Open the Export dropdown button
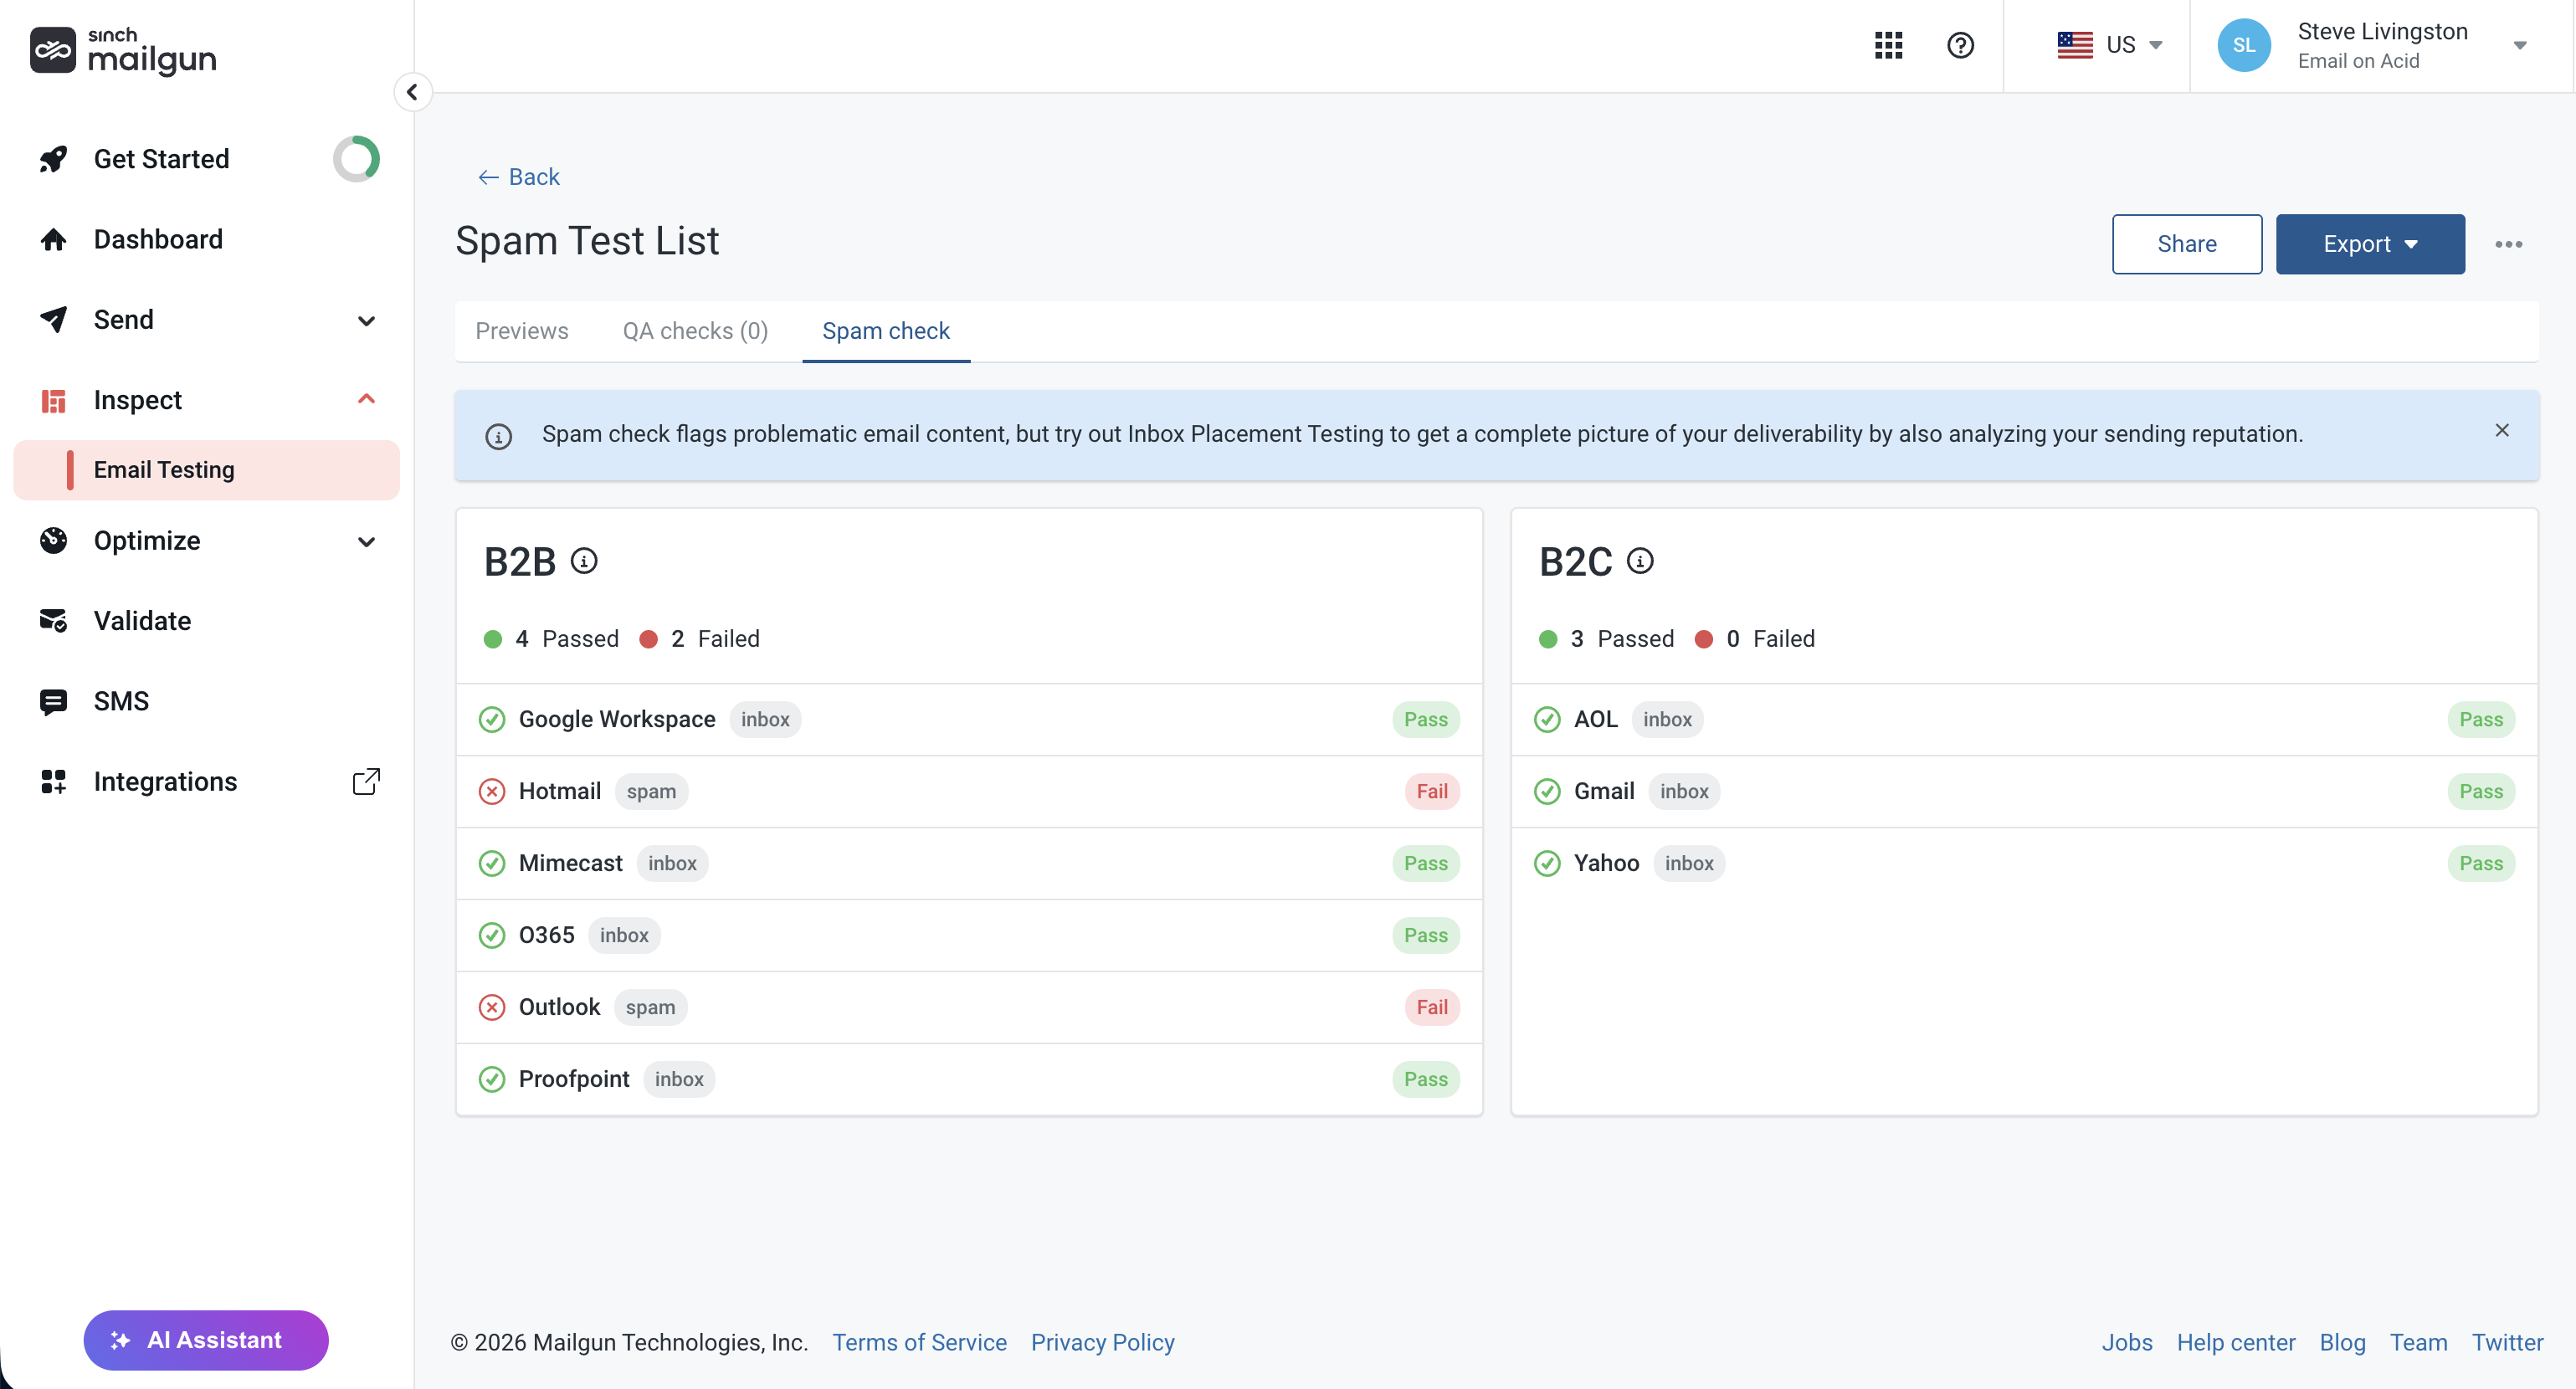2576x1389 pixels. [x=2369, y=244]
